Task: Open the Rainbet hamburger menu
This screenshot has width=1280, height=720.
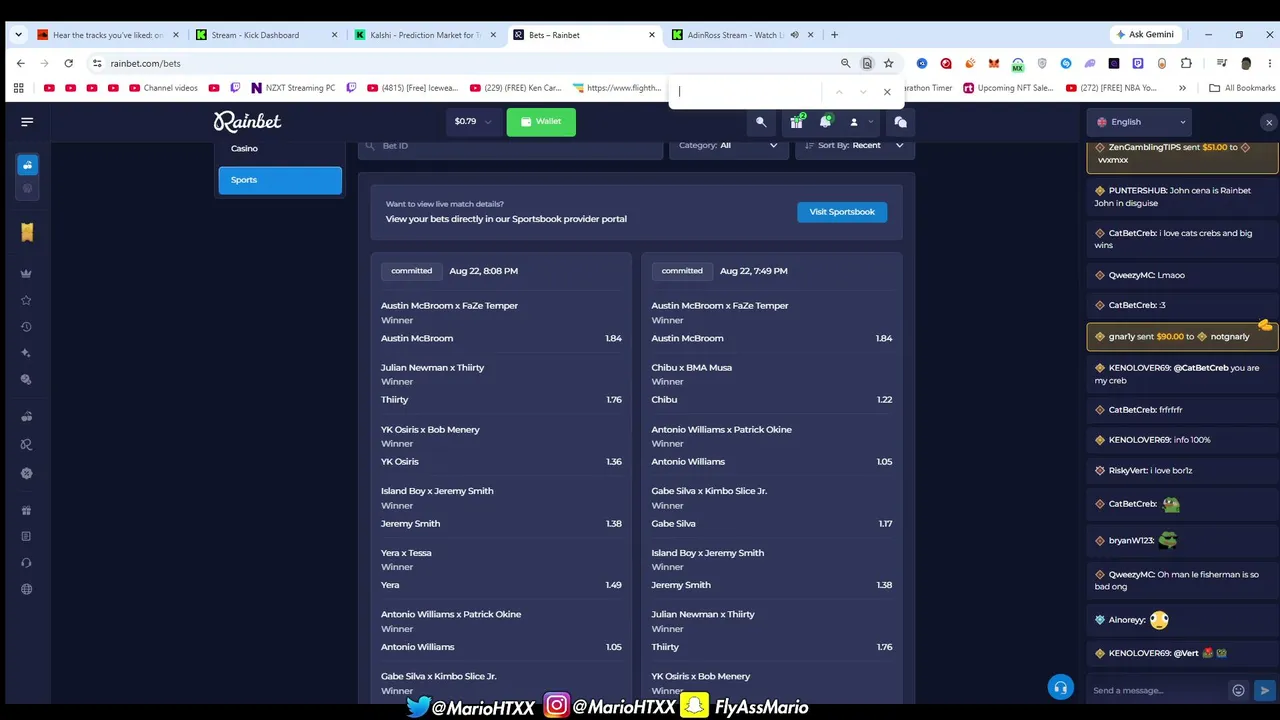Action: pos(27,122)
